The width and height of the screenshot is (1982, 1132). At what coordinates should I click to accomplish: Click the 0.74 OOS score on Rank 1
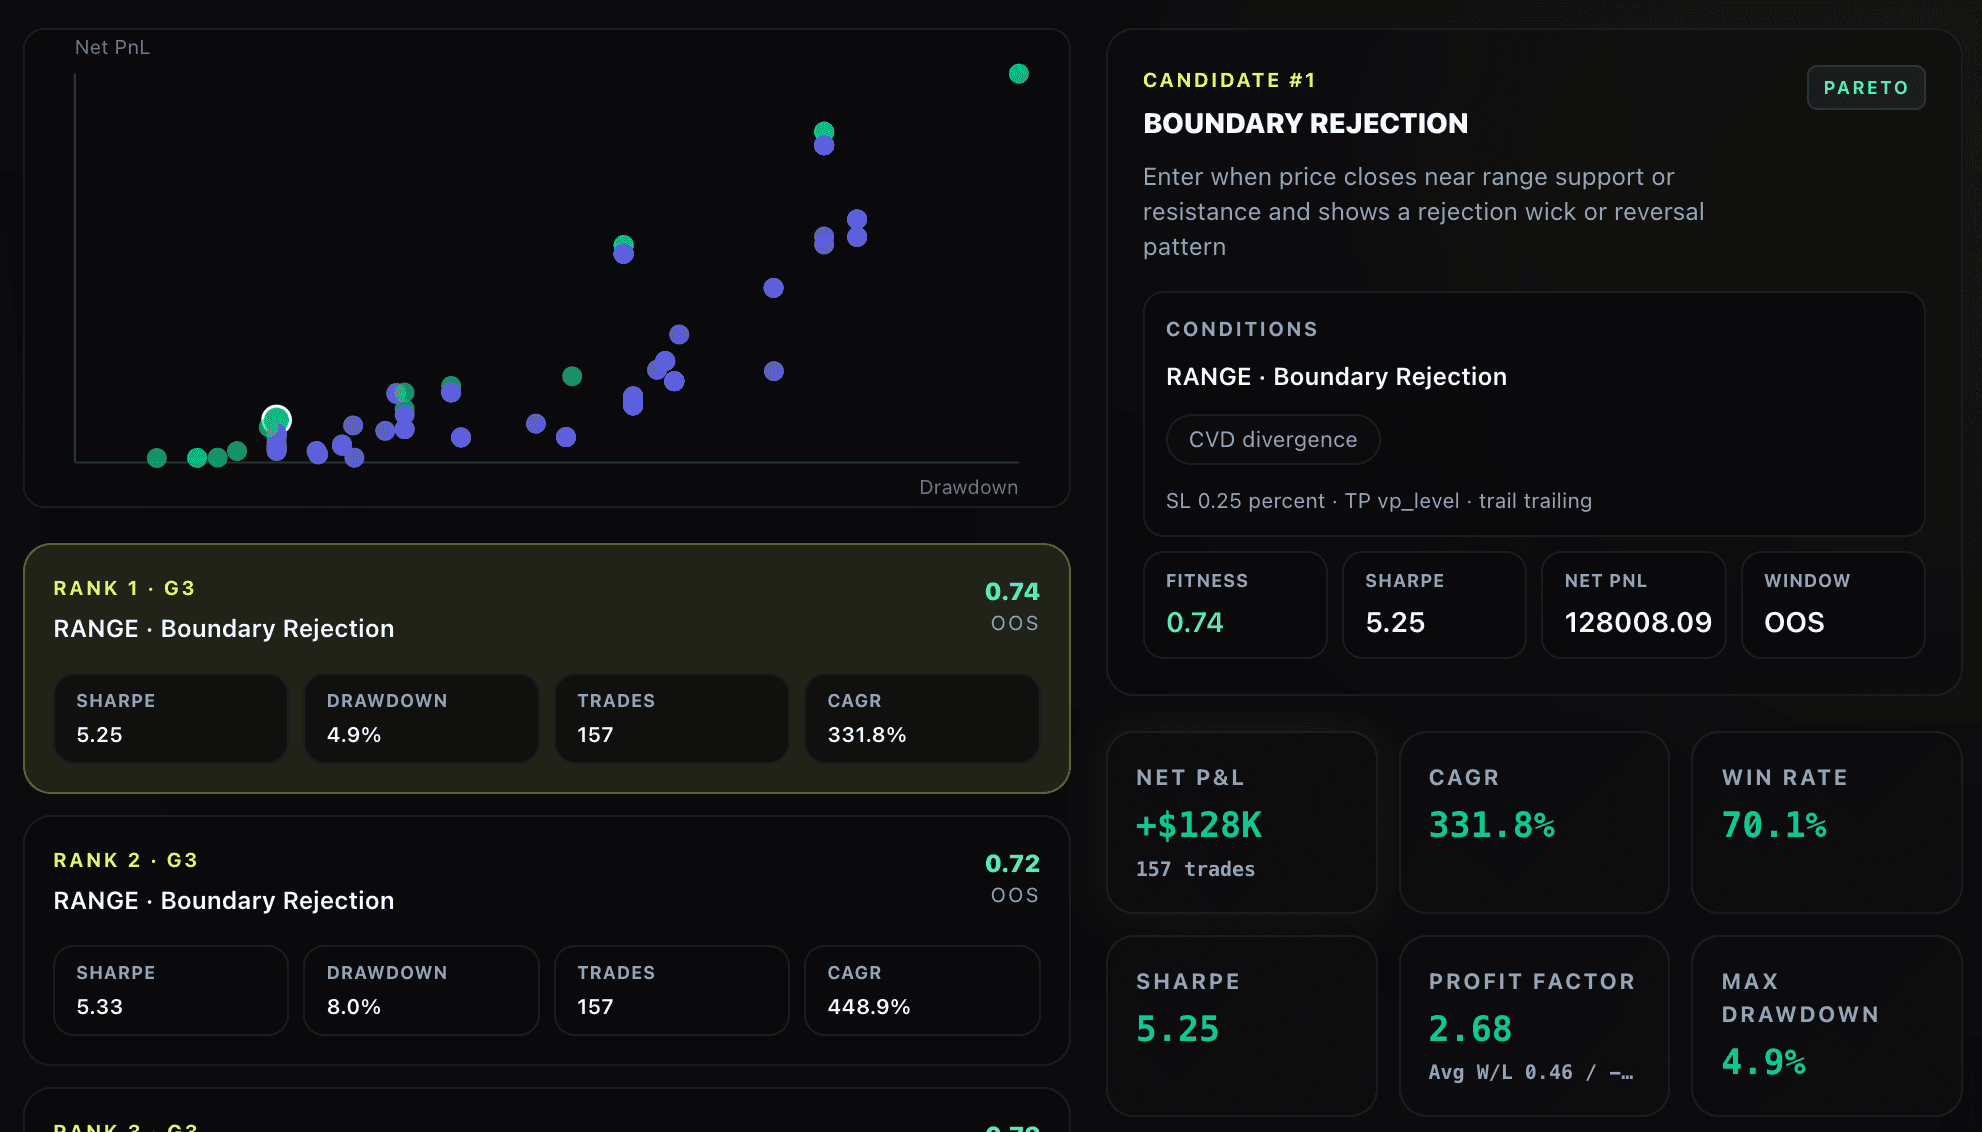[1012, 605]
